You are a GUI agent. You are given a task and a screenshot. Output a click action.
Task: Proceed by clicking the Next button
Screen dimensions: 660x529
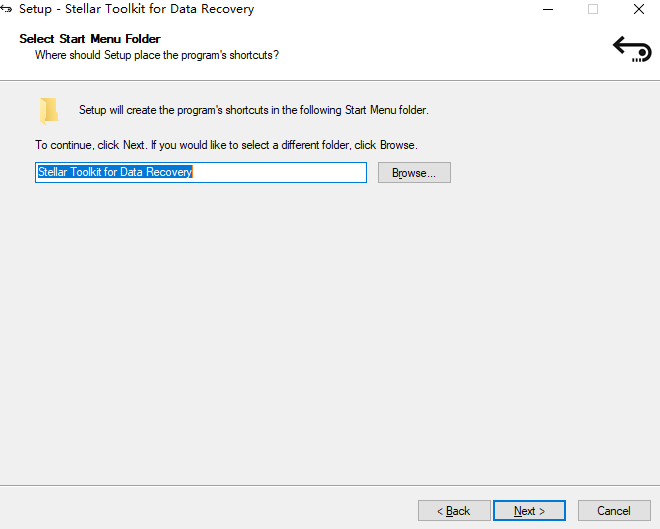pos(529,511)
